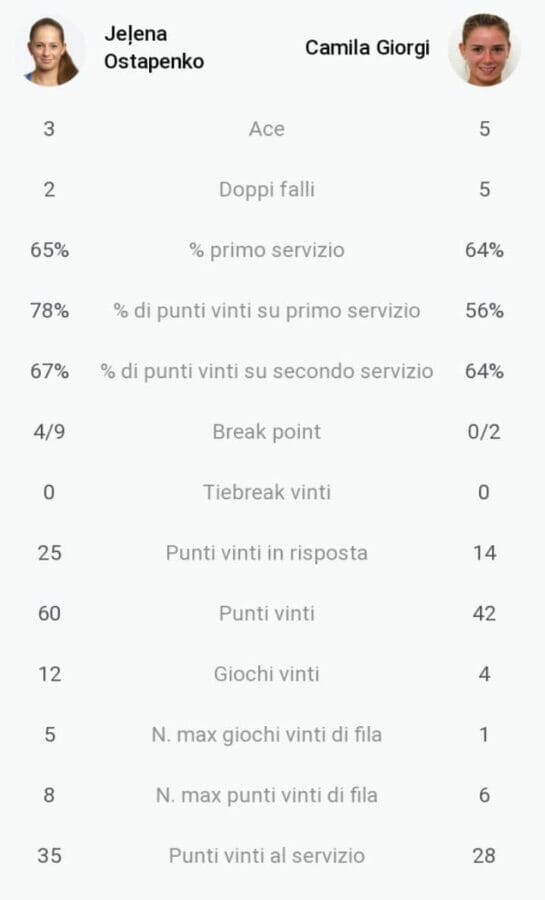545x900 pixels.
Task: Select the Tiebreak vinti row label
Action: coord(267,492)
